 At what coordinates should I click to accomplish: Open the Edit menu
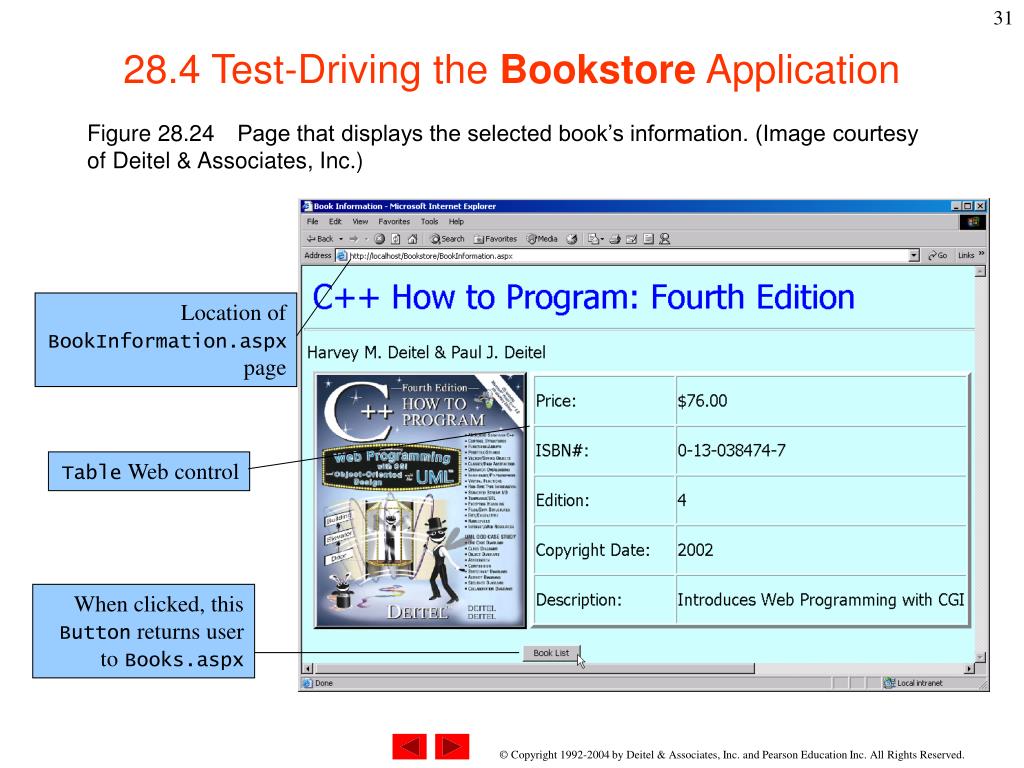[335, 221]
